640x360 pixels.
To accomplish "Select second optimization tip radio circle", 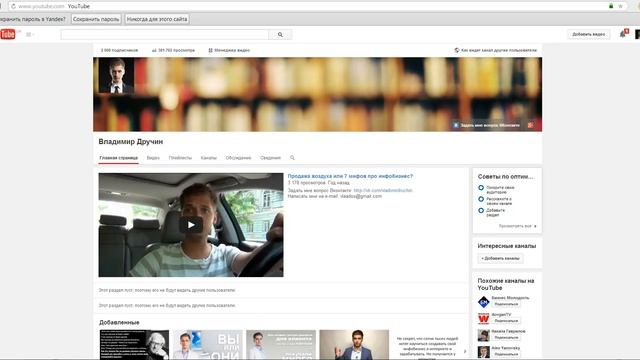I will 481,199.
